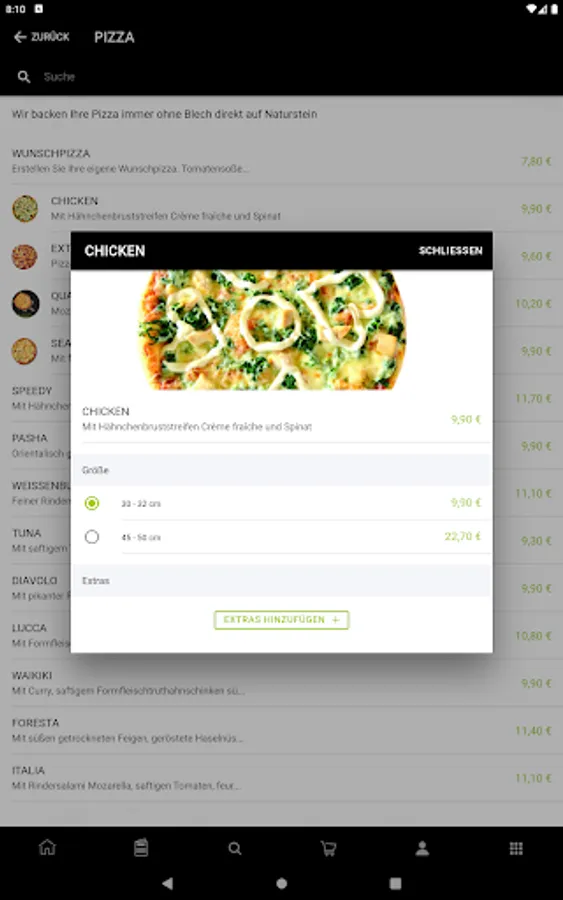The width and height of the screenshot is (563, 900).
Task: Go back with the Zurück arrow
Action: 41,37
